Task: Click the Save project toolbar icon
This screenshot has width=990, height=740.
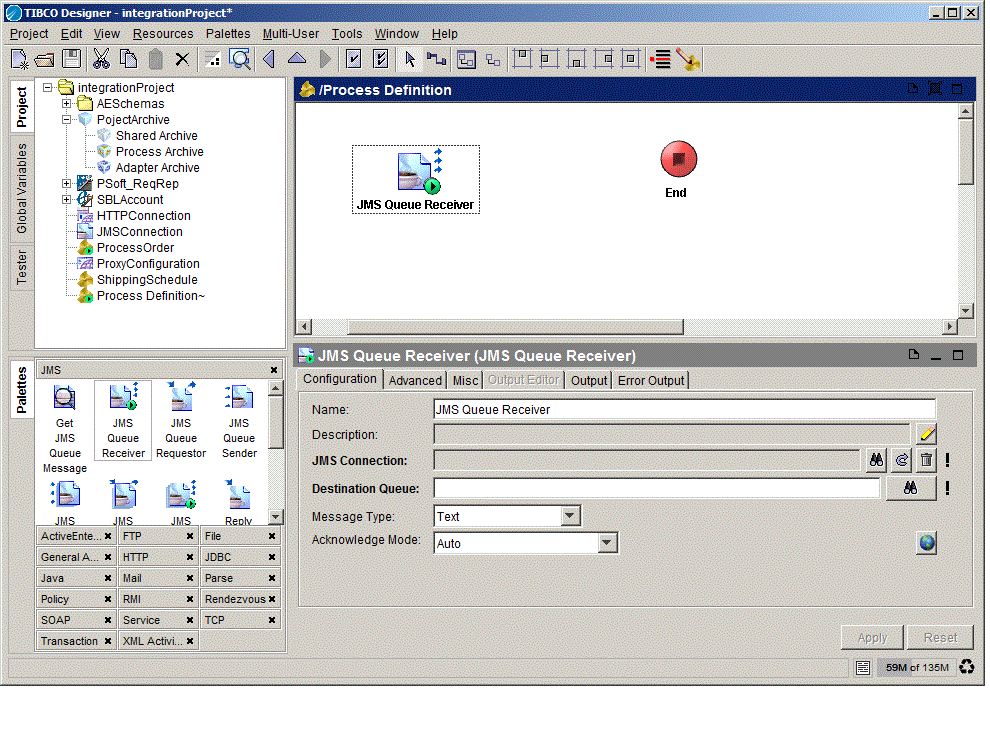Action: pyautogui.click(x=72, y=59)
